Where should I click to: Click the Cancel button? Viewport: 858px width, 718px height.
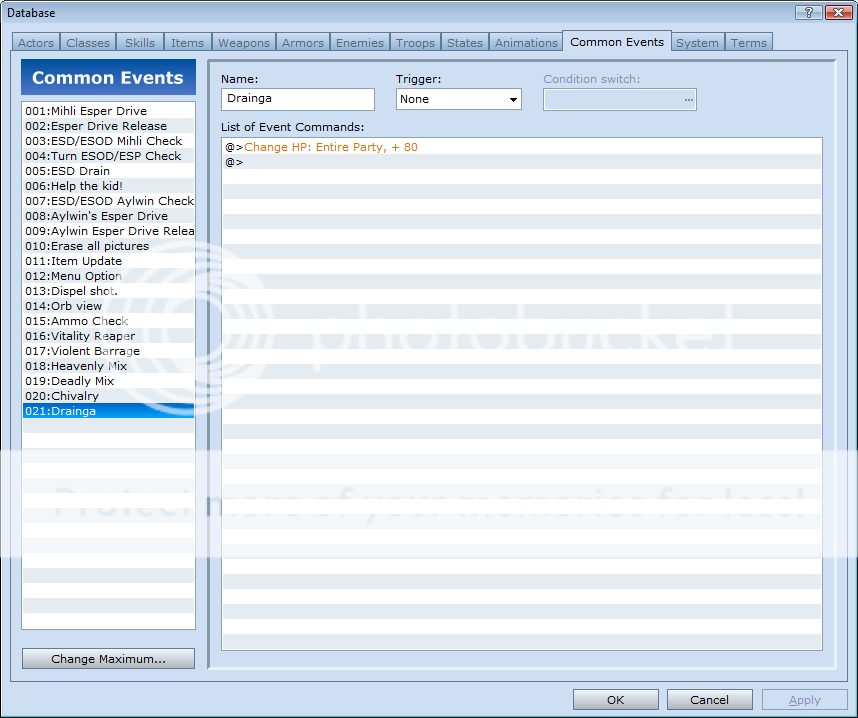(x=709, y=700)
